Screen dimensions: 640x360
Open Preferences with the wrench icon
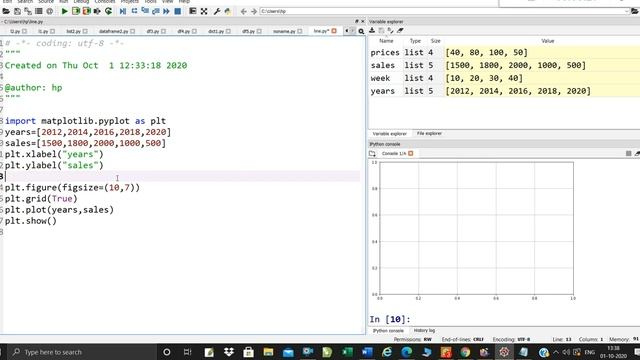(217, 11)
